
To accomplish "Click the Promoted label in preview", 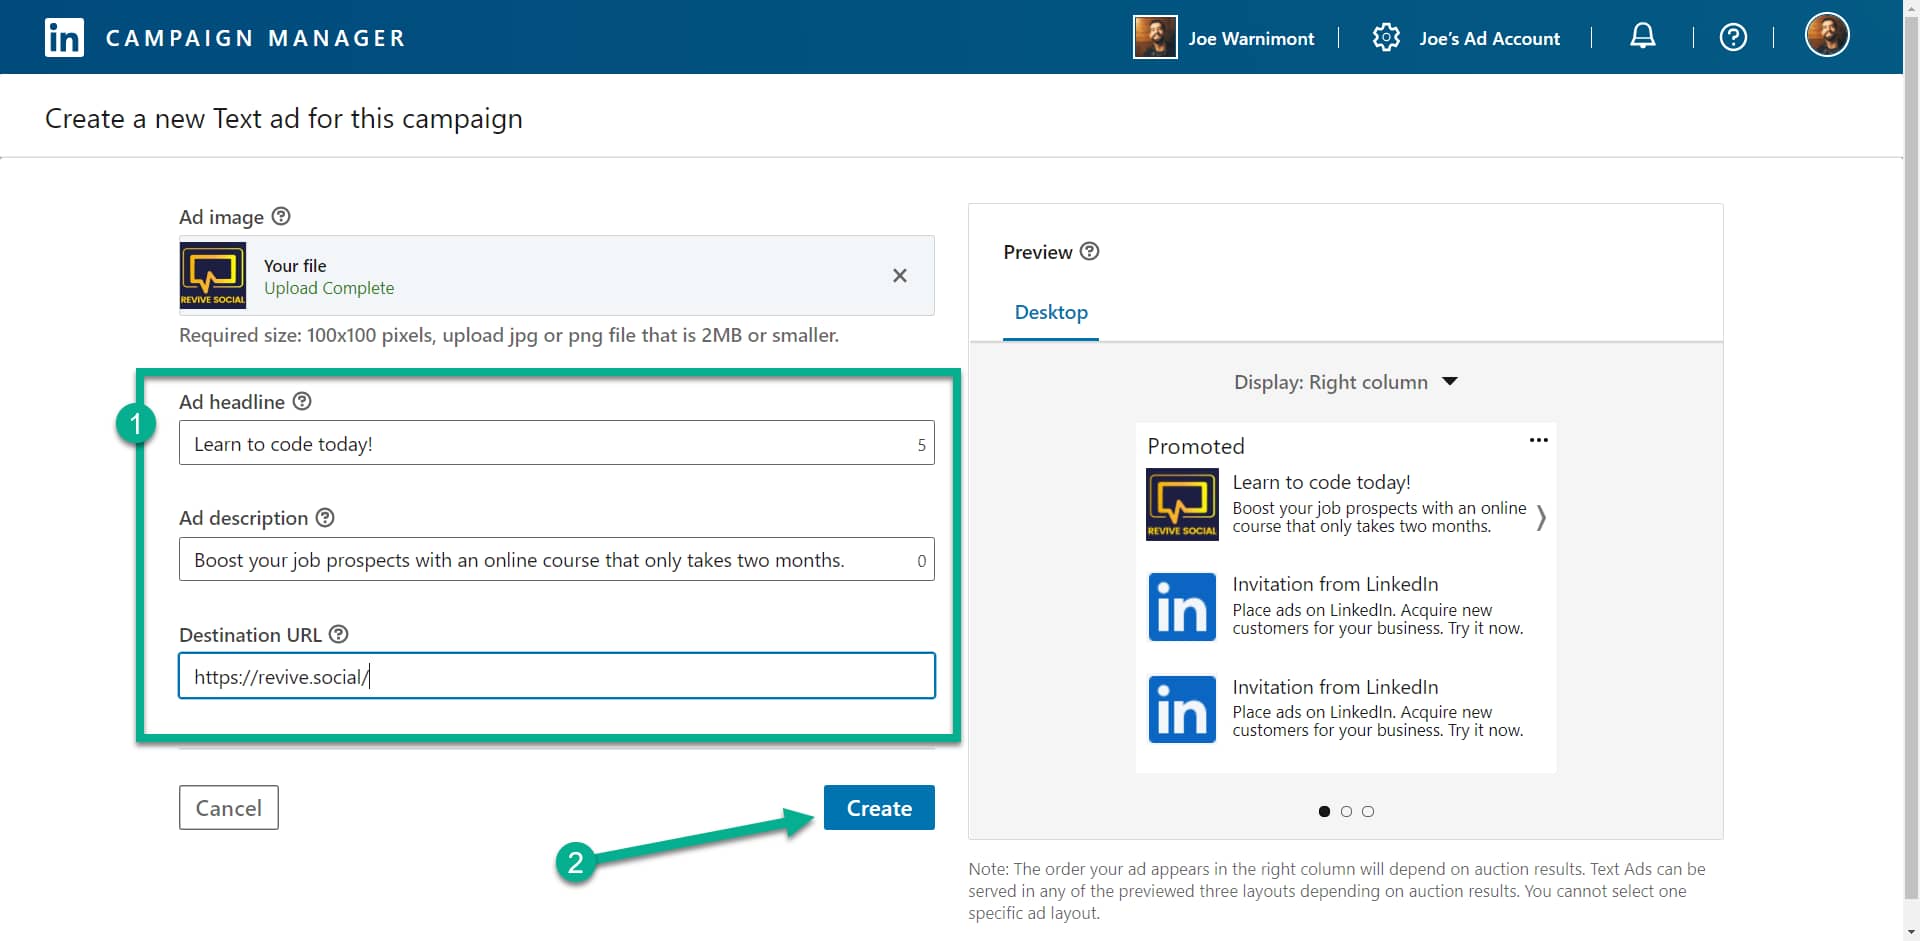I will pos(1196,446).
